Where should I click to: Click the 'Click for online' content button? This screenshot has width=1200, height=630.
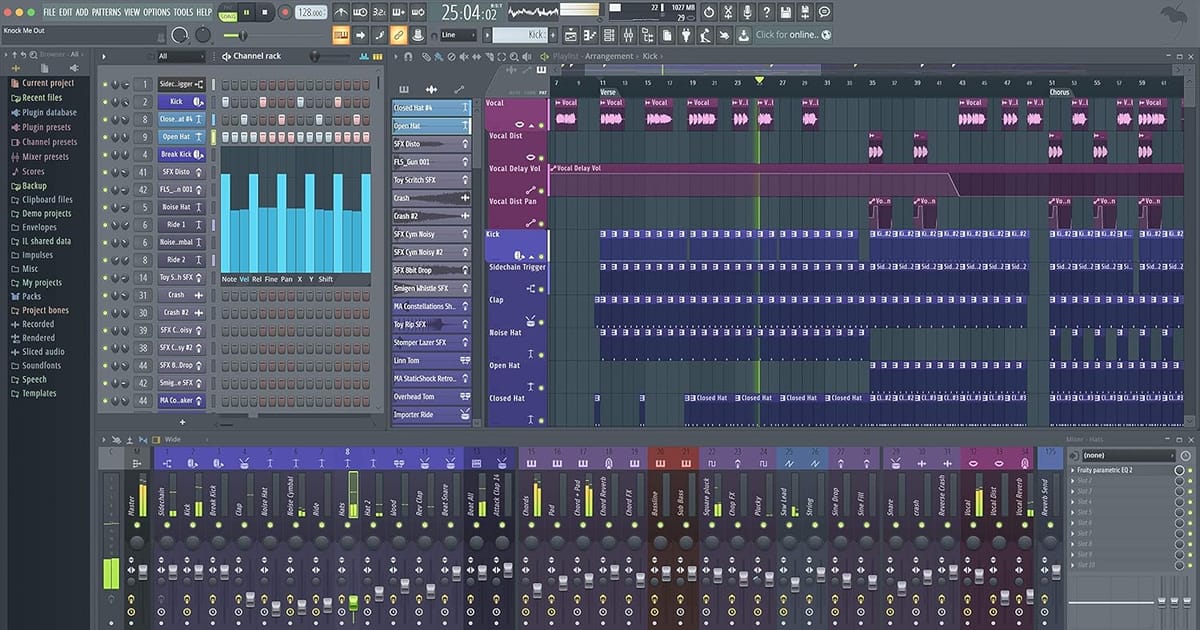[x=790, y=34]
